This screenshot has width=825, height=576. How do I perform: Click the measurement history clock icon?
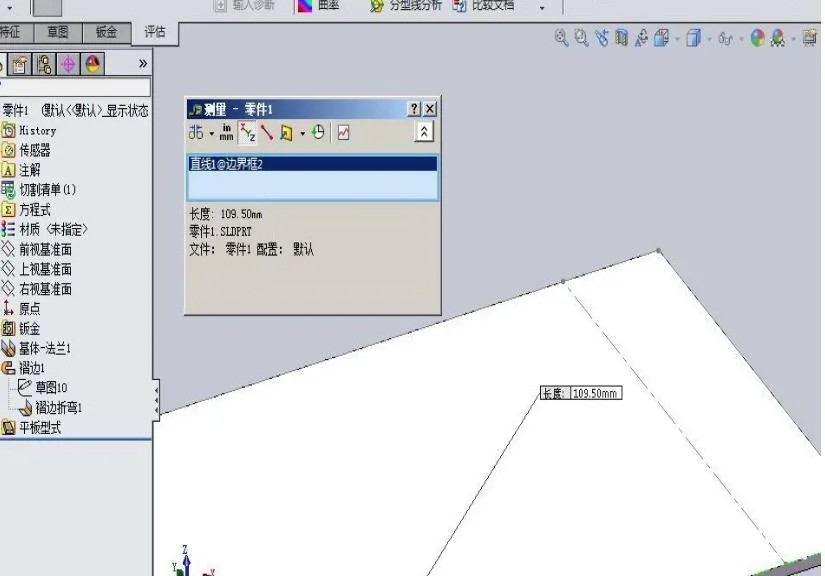click(318, 132)
